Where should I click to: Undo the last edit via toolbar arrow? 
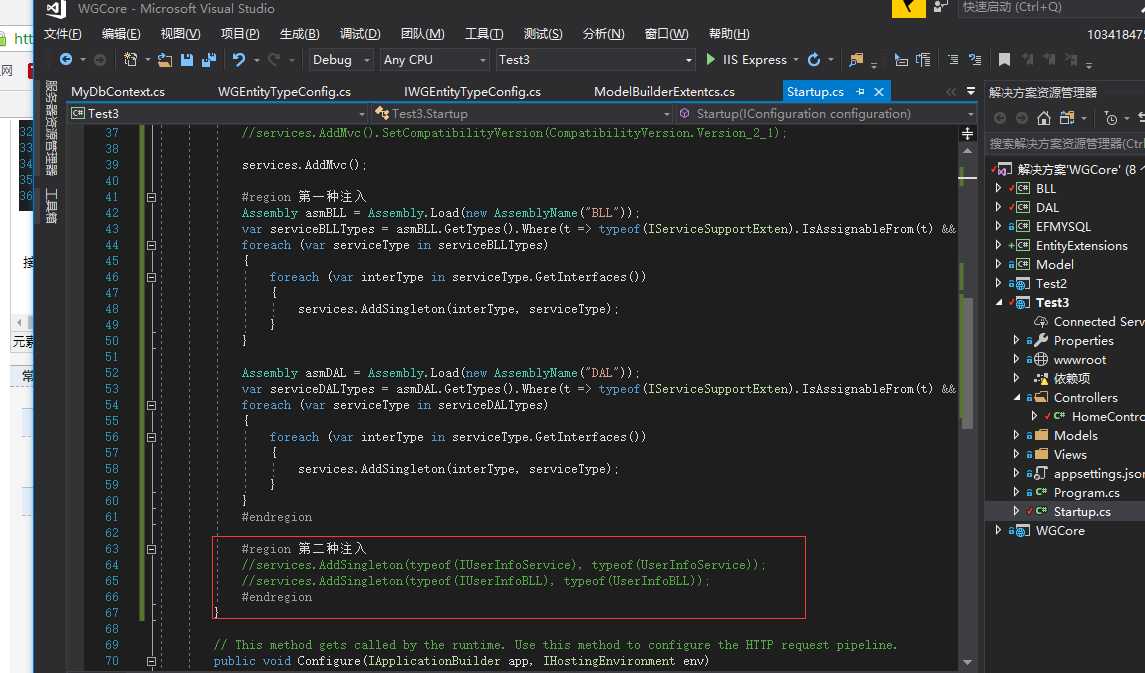tap(239, 60)
